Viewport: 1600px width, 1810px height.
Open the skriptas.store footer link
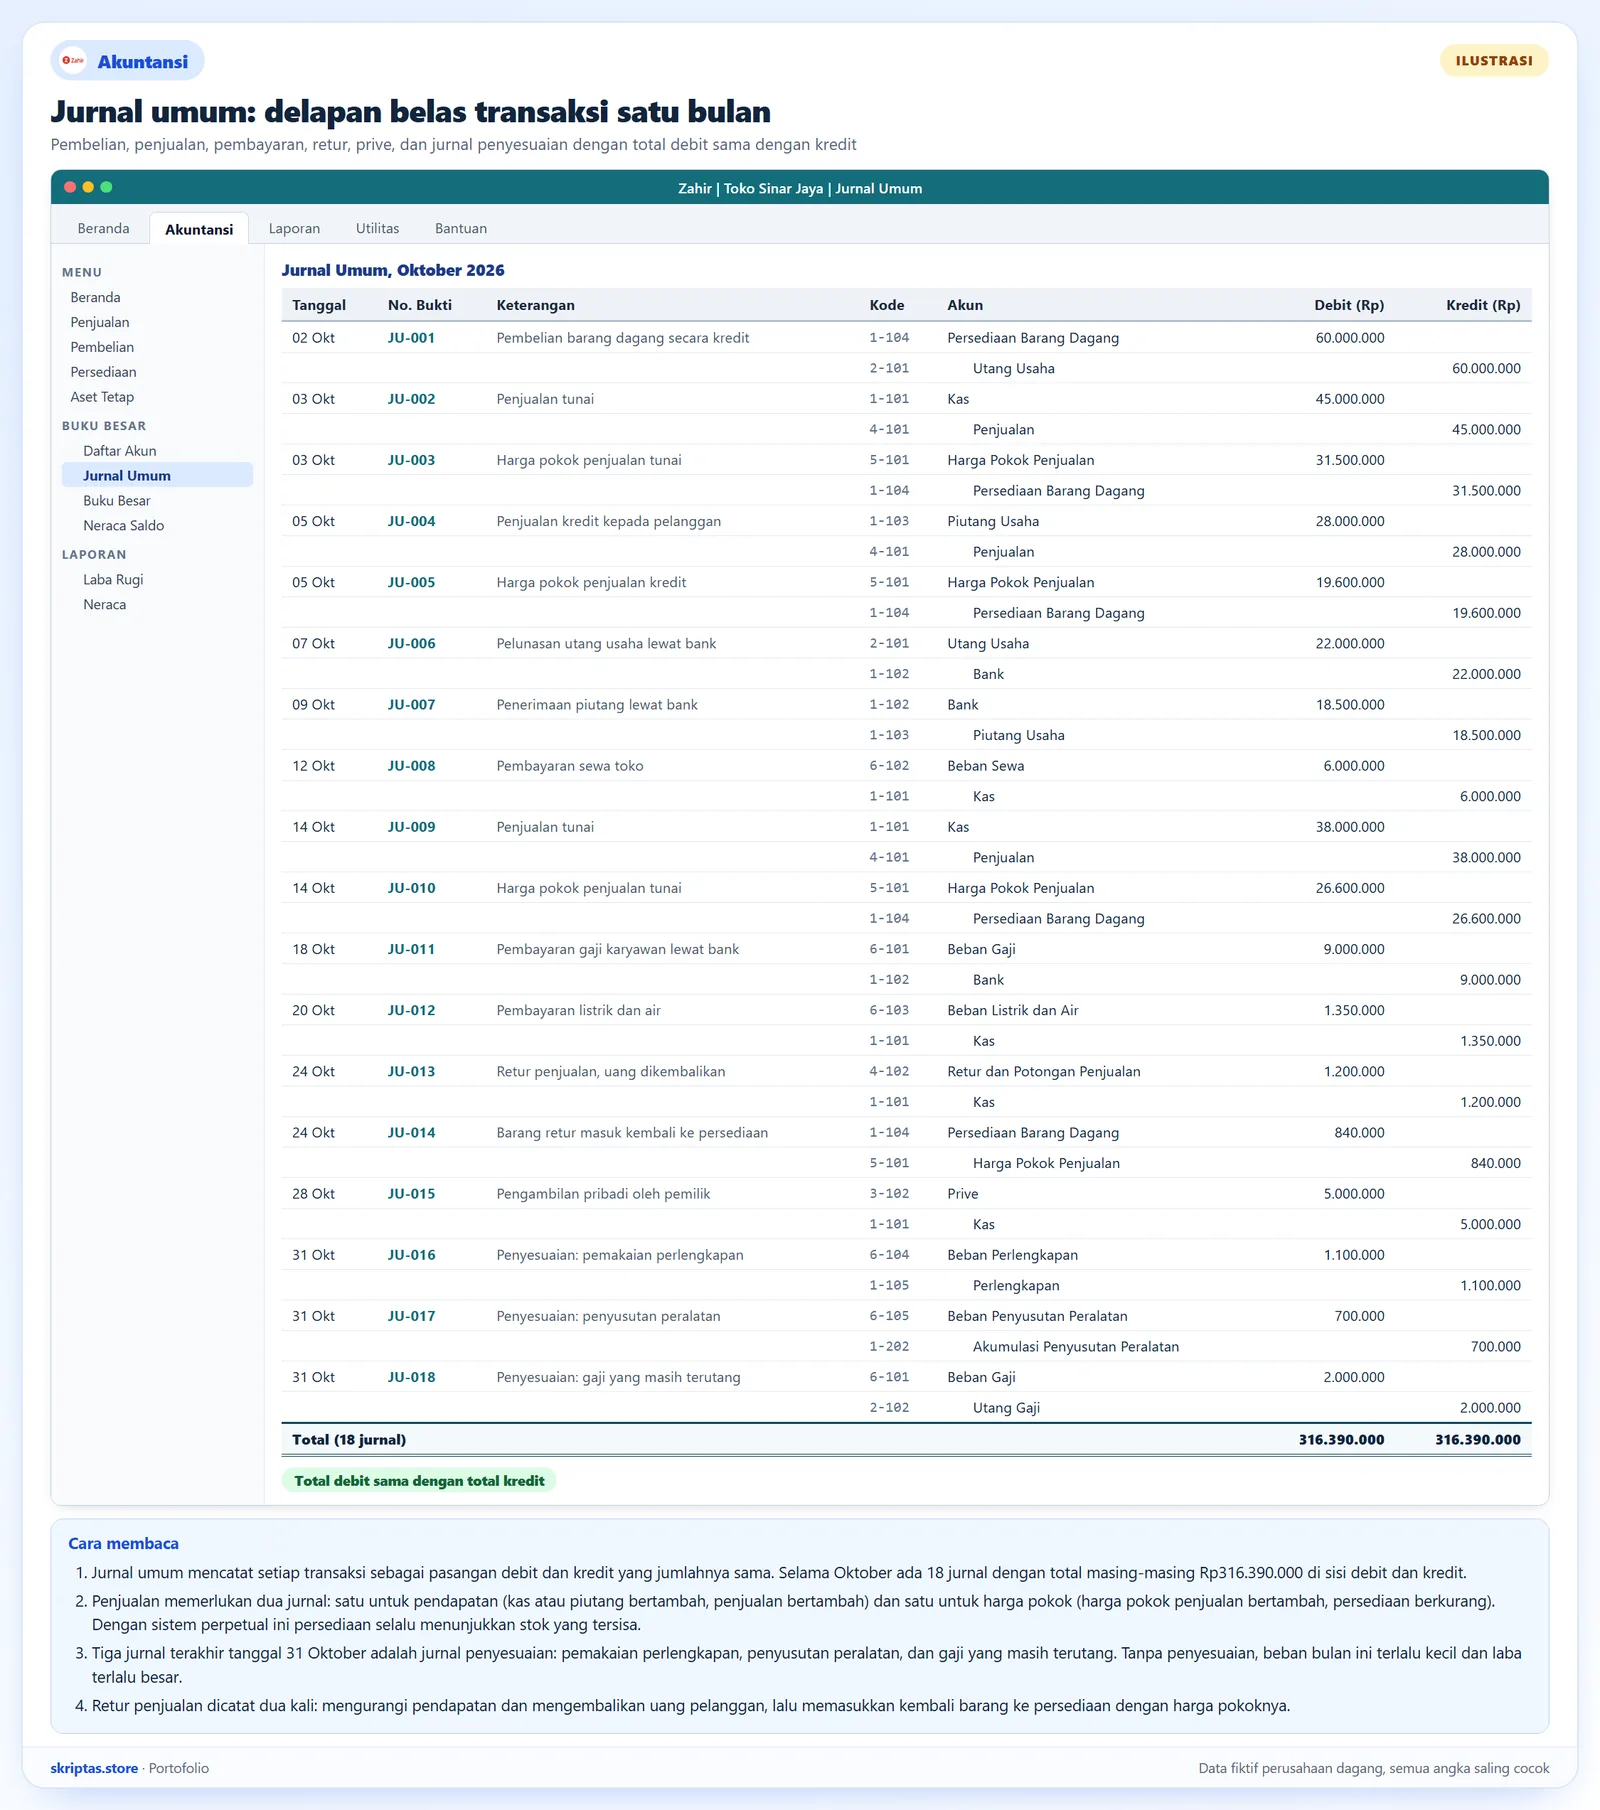pos(94,1768)
